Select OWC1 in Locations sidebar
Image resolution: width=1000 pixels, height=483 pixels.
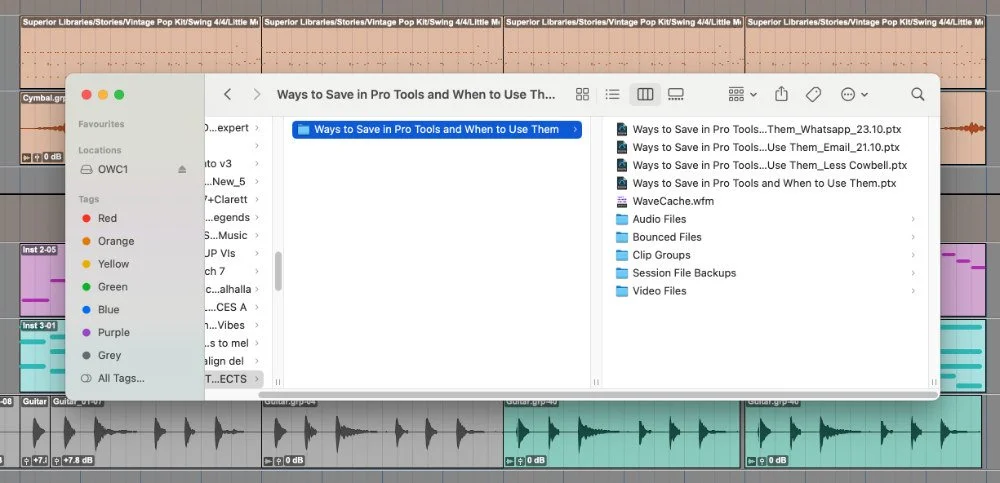pyautogui.click(x=113, y=170)
